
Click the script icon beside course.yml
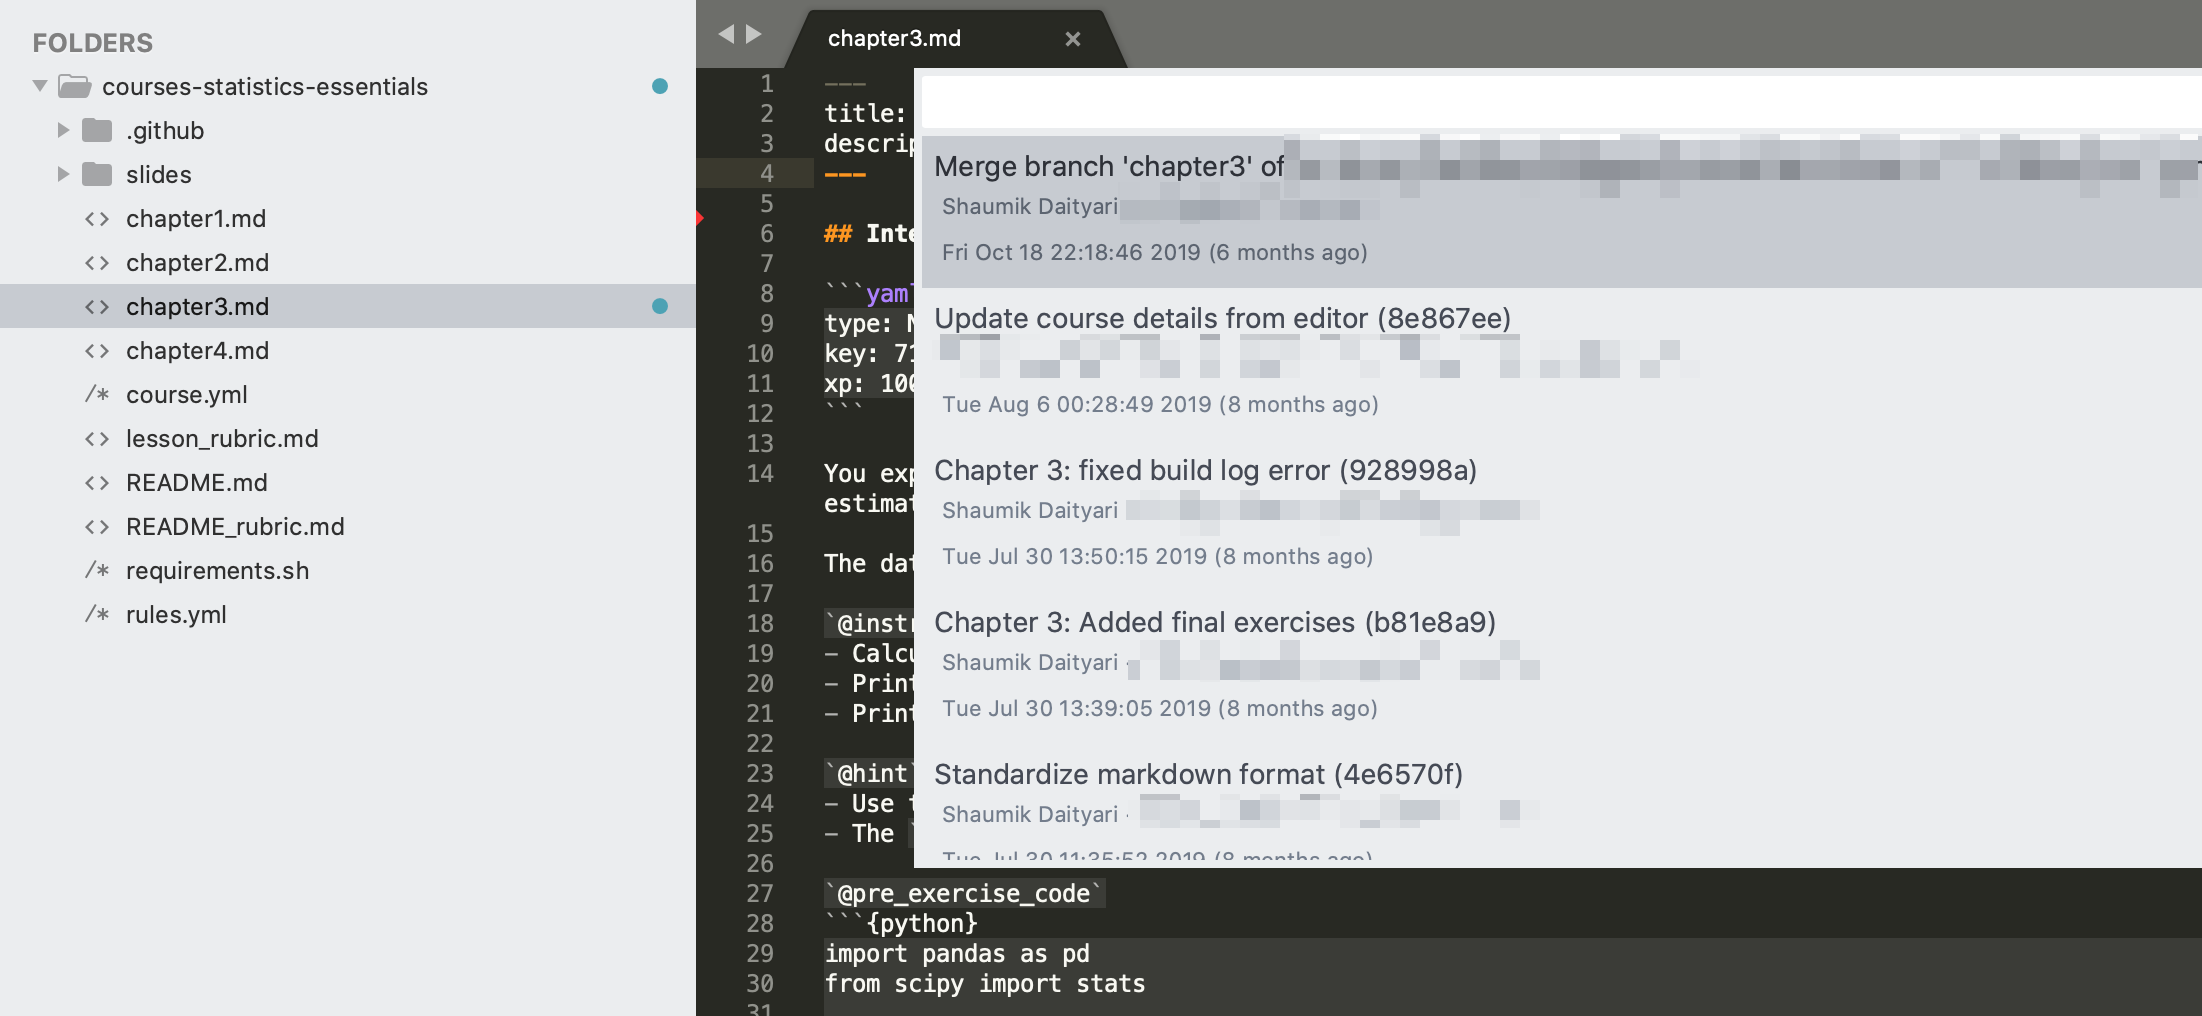point(96,394)
